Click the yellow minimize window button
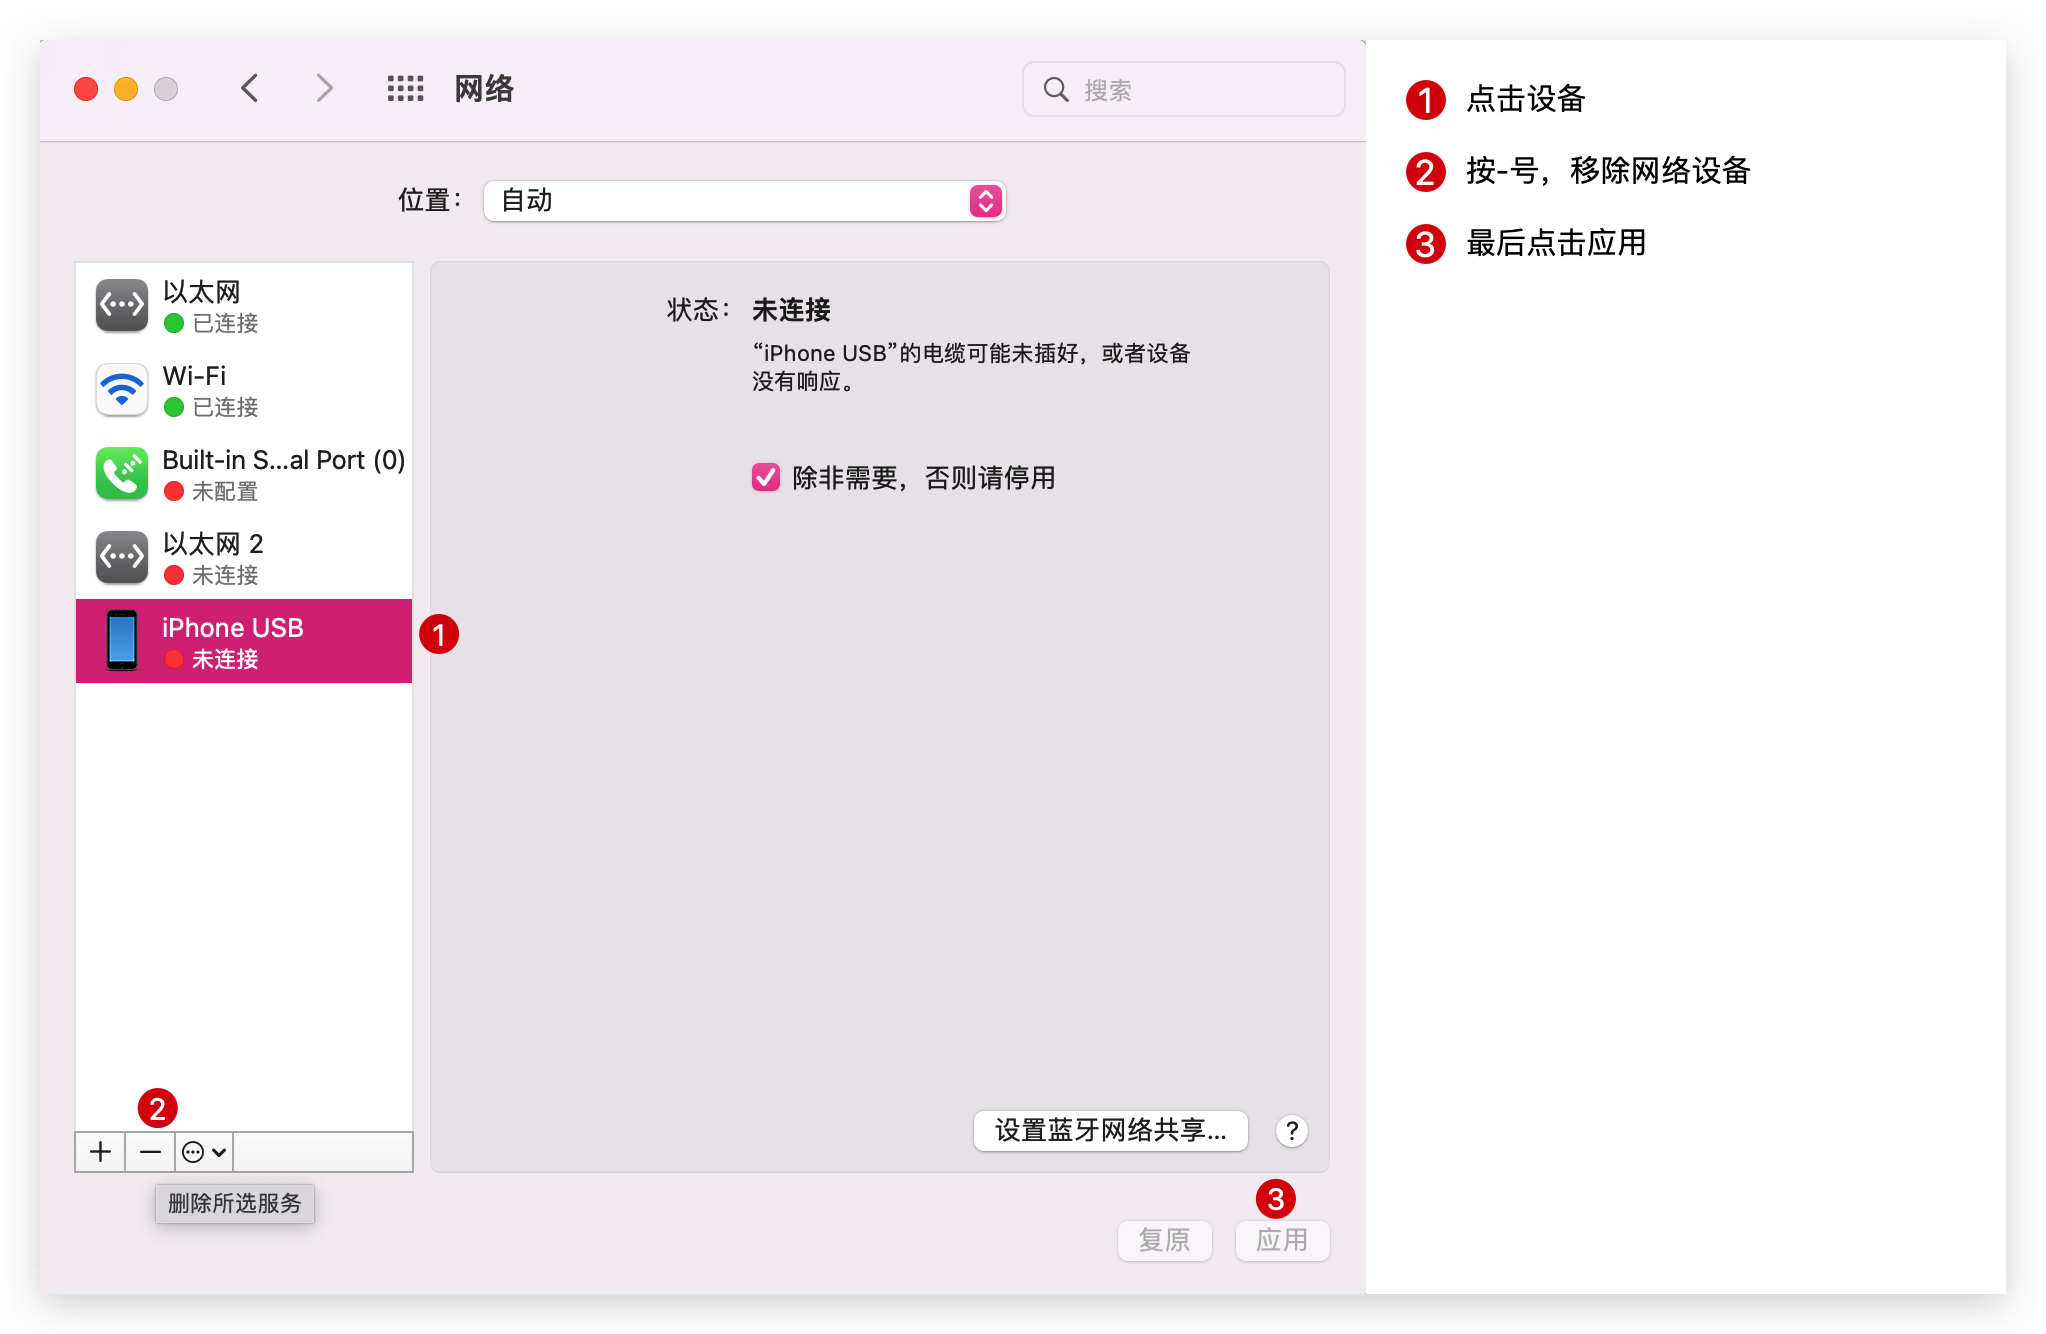This screenshot has height=1334, width=2046. 126,90
